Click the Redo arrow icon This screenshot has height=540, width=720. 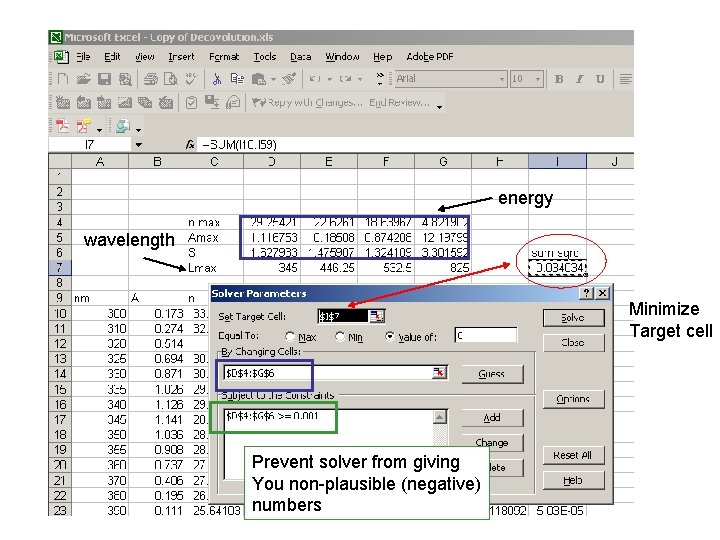[x=345, y=79]
